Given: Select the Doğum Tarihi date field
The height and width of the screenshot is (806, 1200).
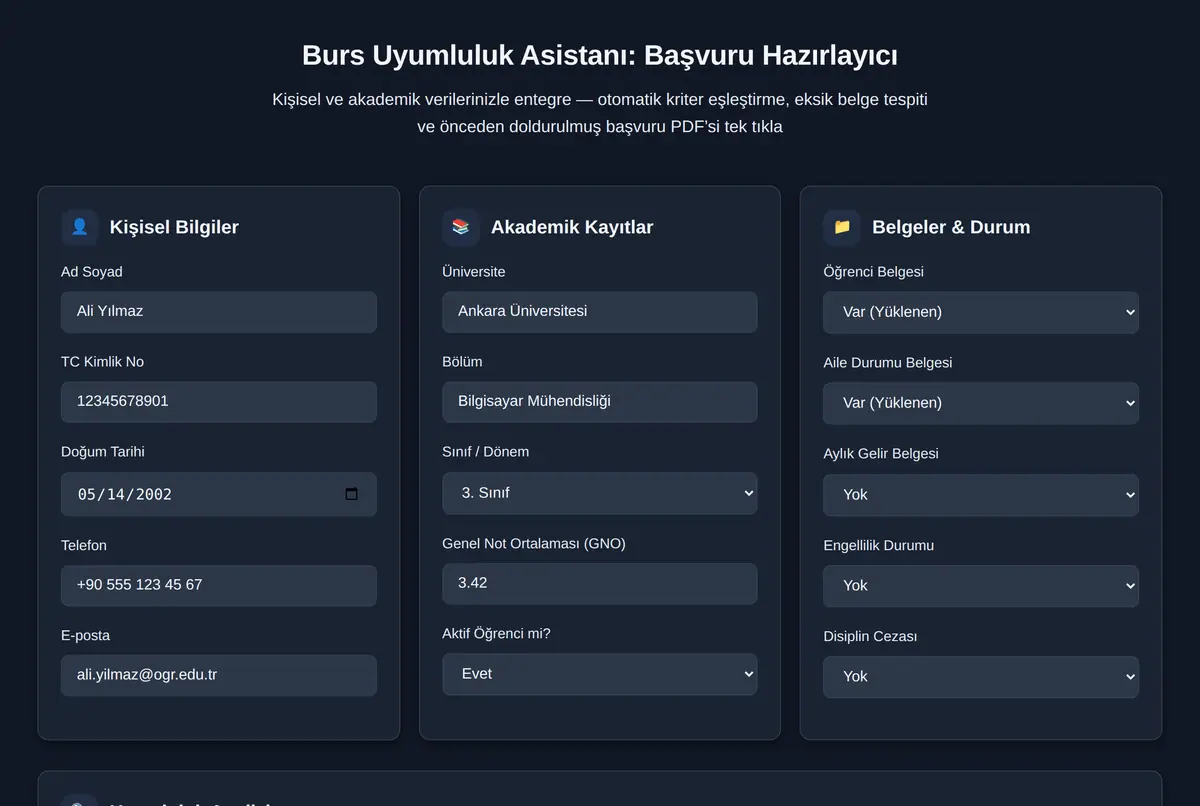Looking at the screenshot, I should [x=219, y=494].
